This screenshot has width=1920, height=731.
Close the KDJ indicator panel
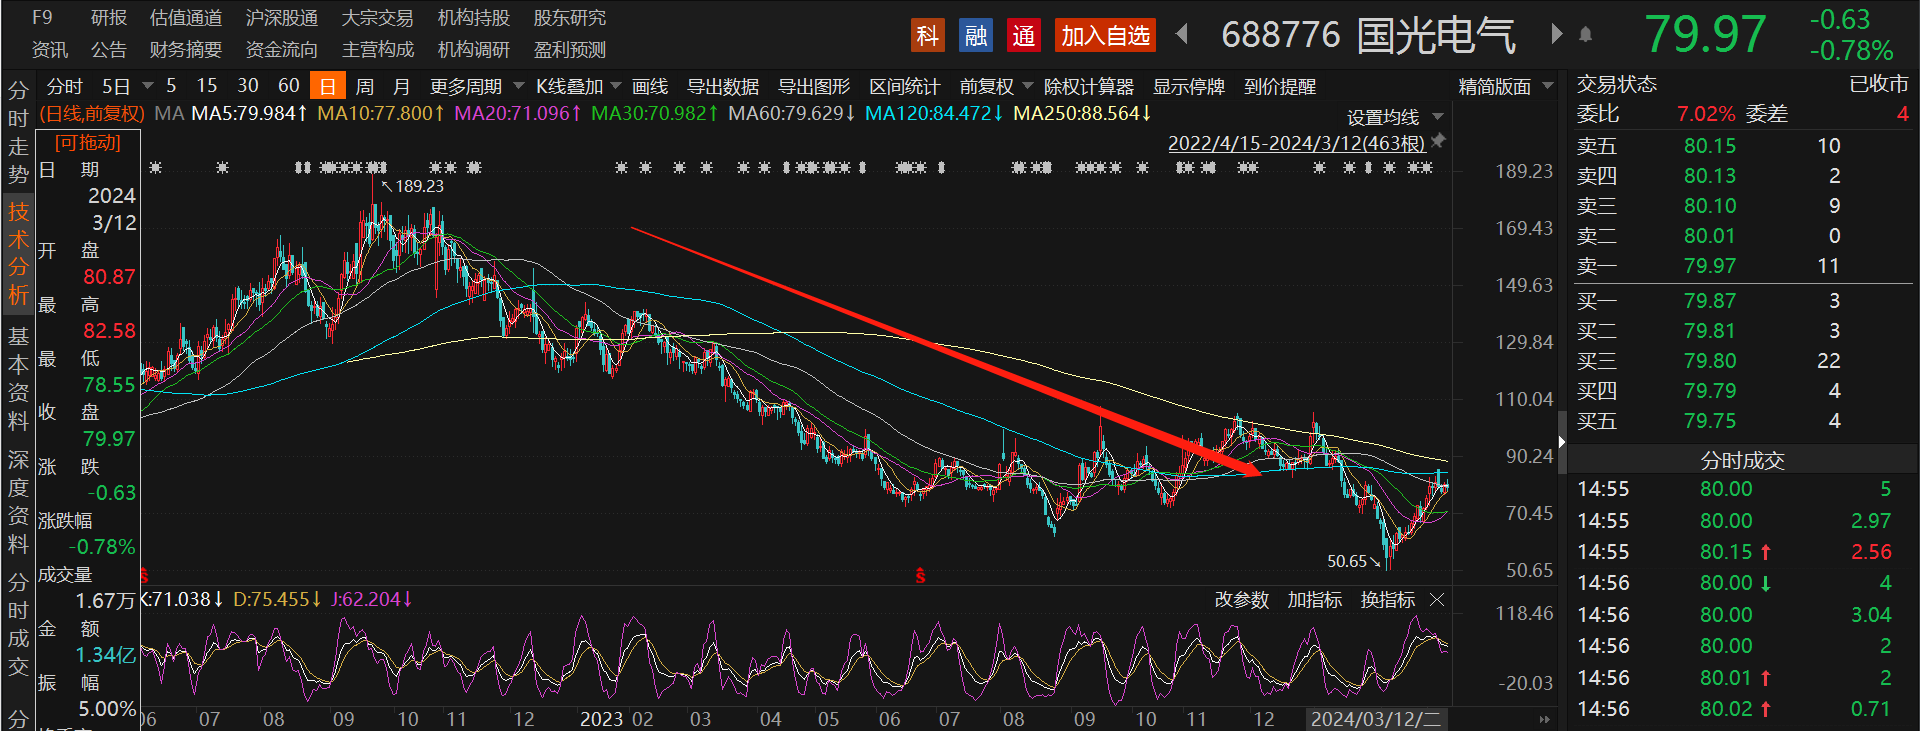click(x=1437, y=600)
